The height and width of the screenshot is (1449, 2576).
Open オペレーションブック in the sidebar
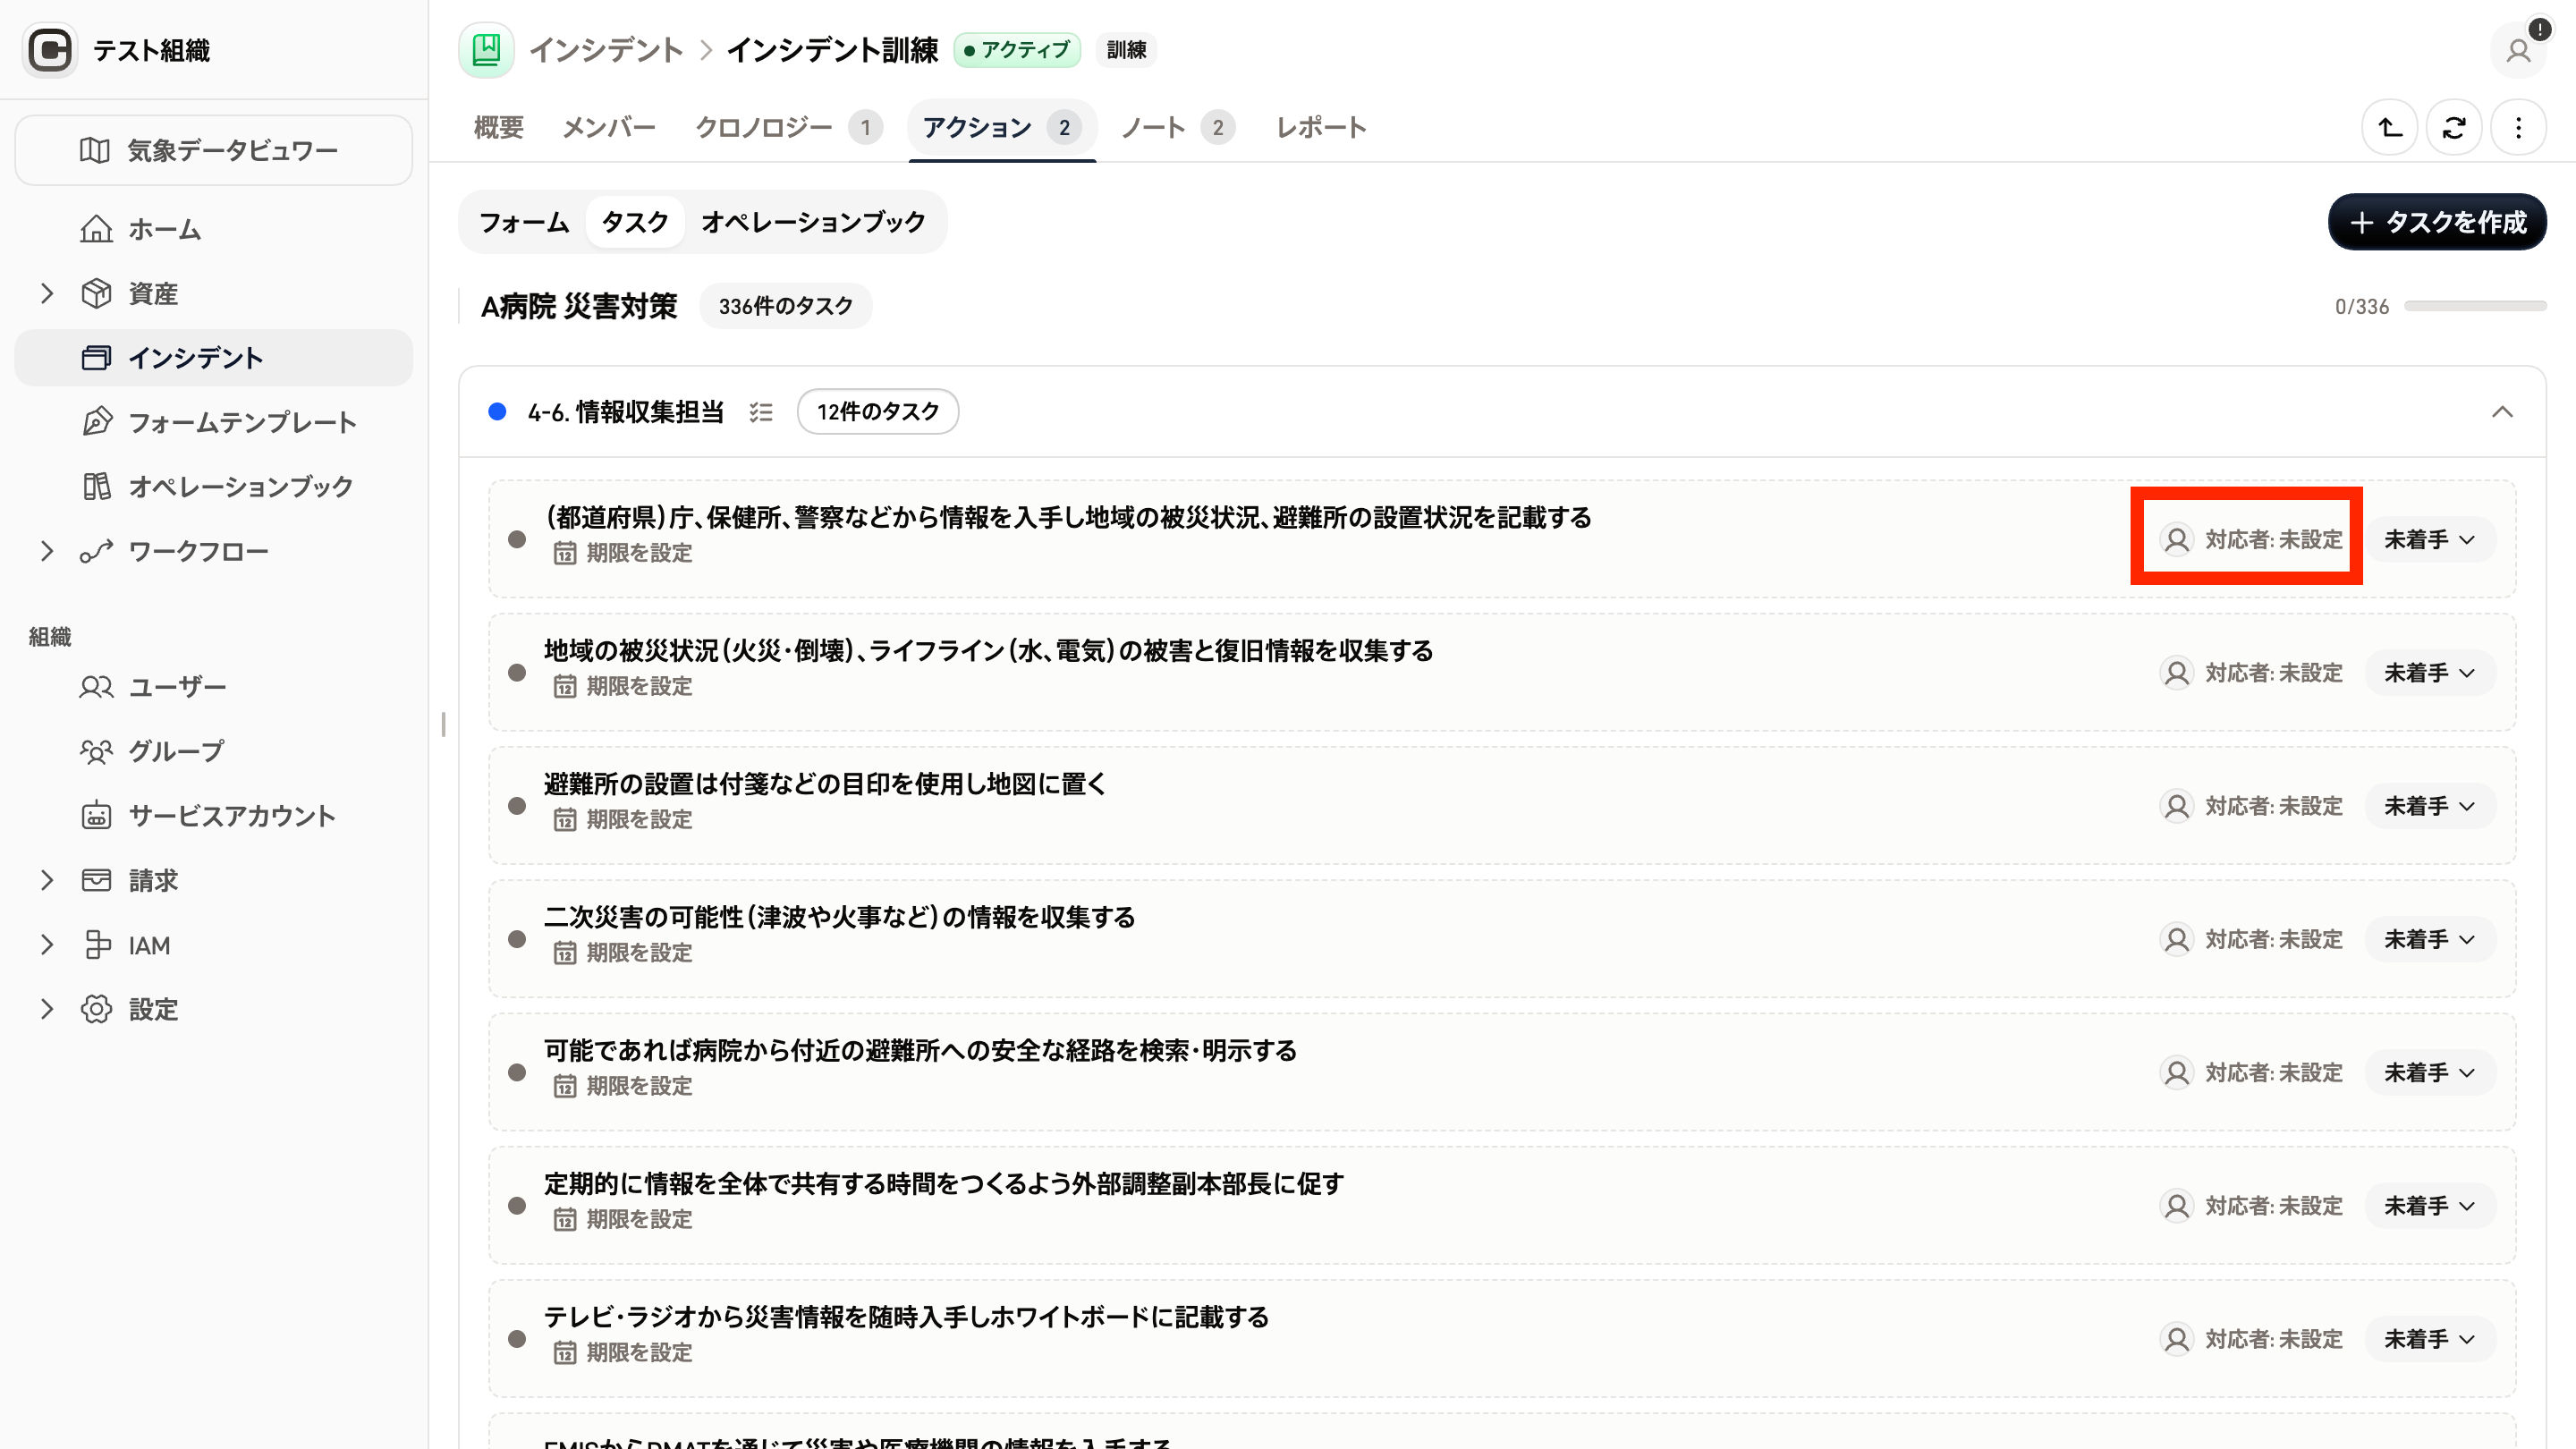coord(213,486)
